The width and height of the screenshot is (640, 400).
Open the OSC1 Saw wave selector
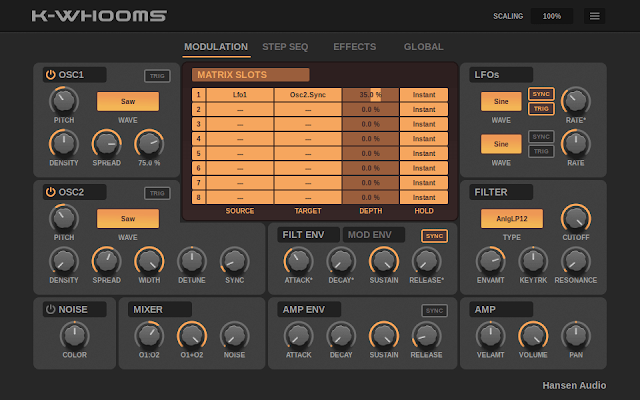point(128,101)
